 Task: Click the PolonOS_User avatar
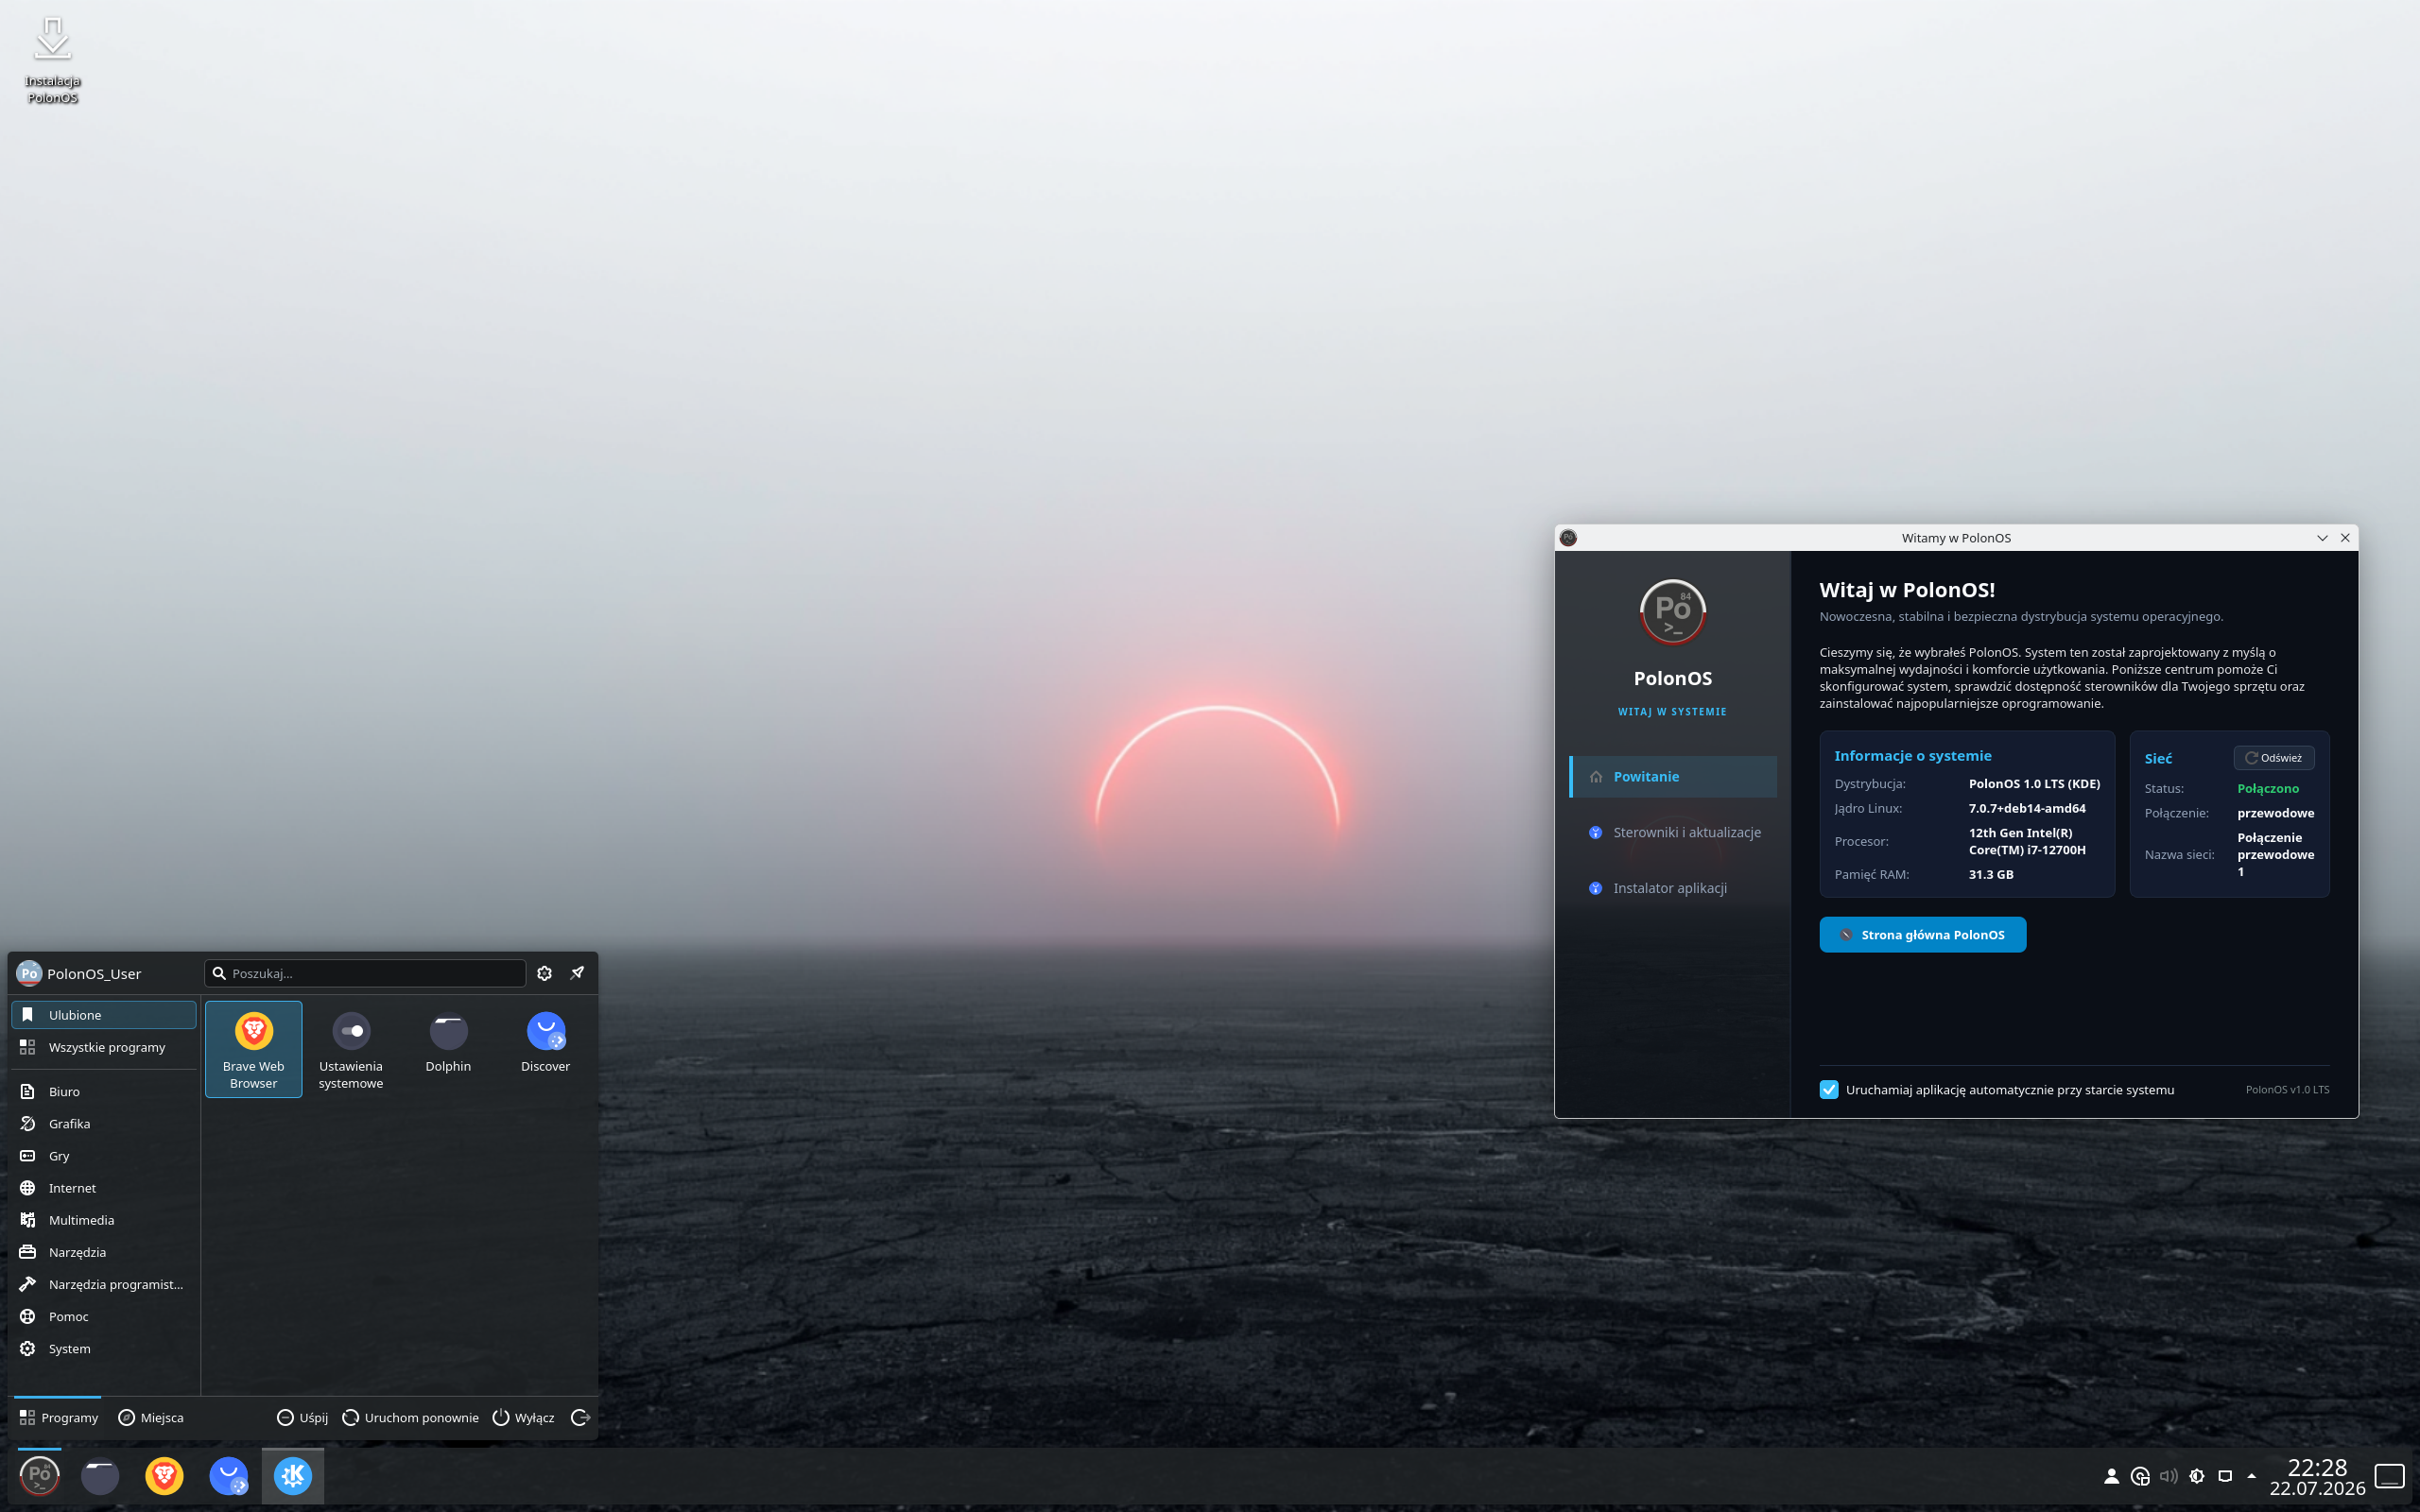click(29, 973)
